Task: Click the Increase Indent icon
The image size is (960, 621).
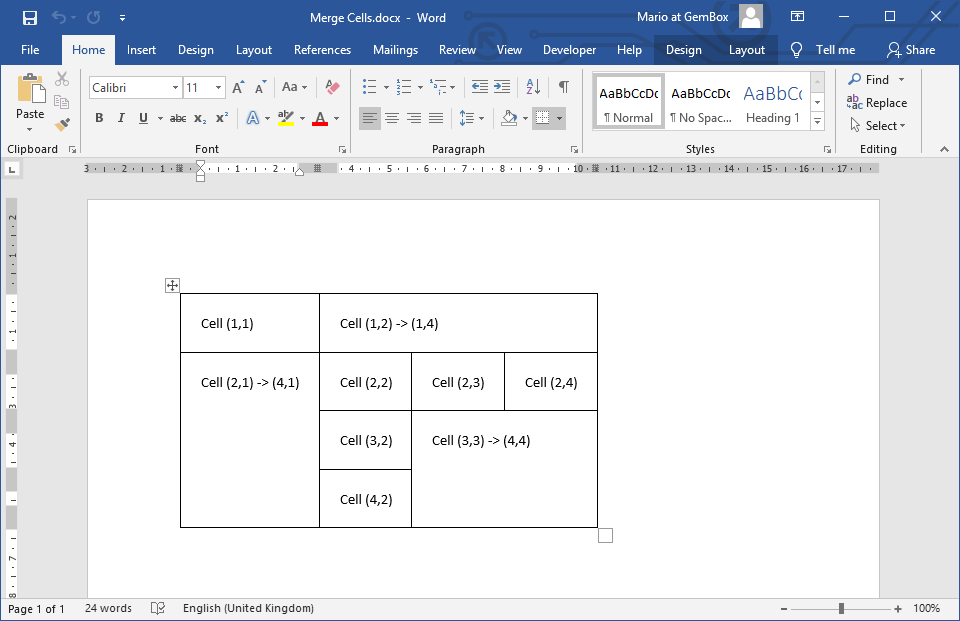Action: [x=502, y=87]
